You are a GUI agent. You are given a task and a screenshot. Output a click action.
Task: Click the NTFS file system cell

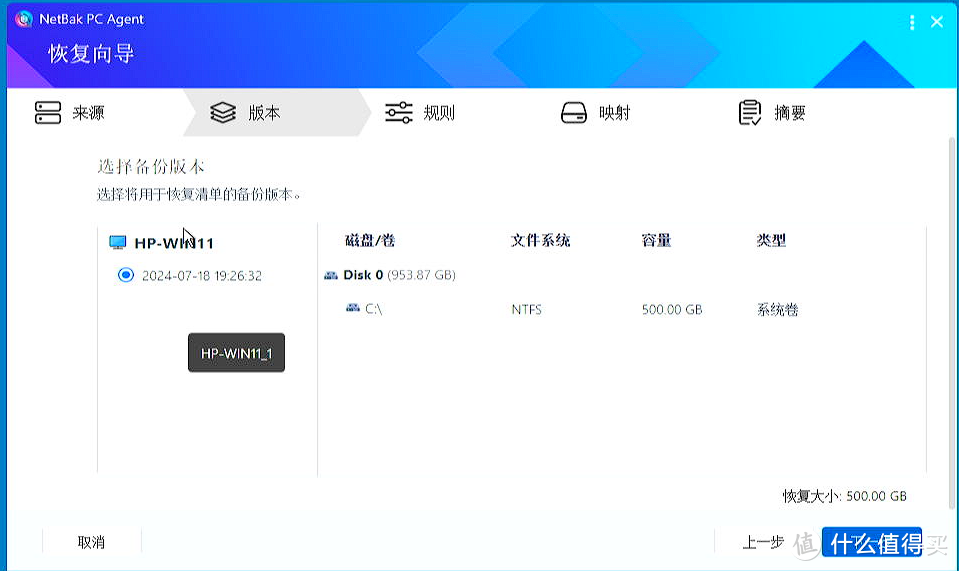click(x=527, y=309)
